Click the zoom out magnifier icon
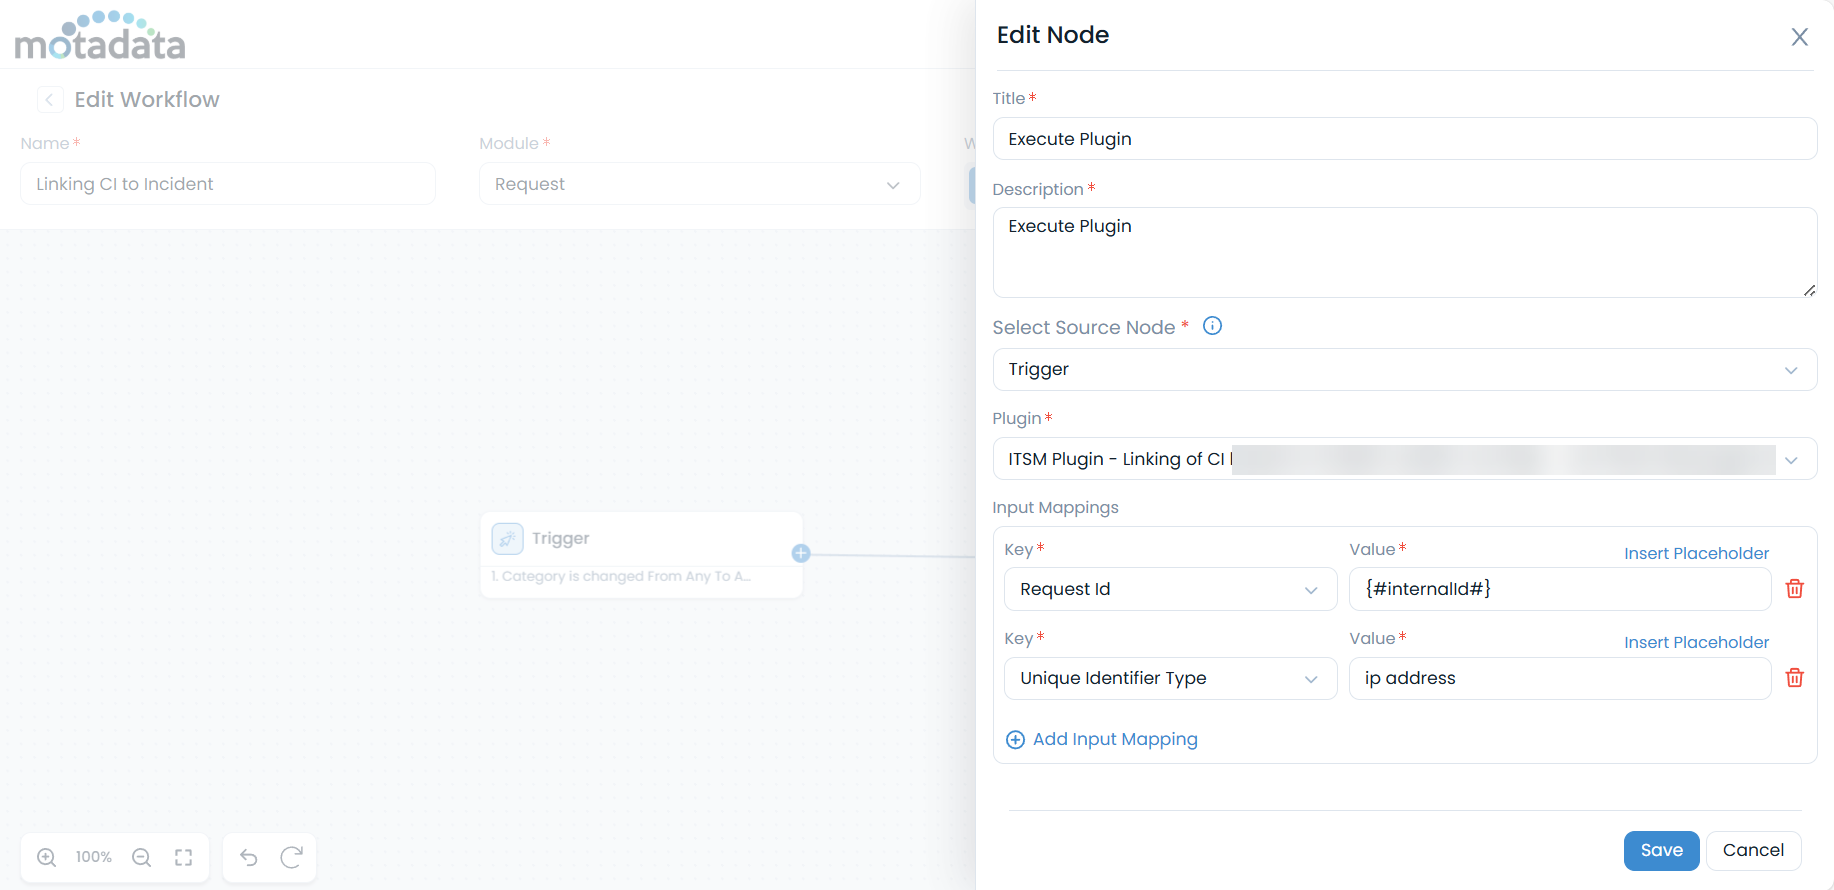 (x=141, y=857)
